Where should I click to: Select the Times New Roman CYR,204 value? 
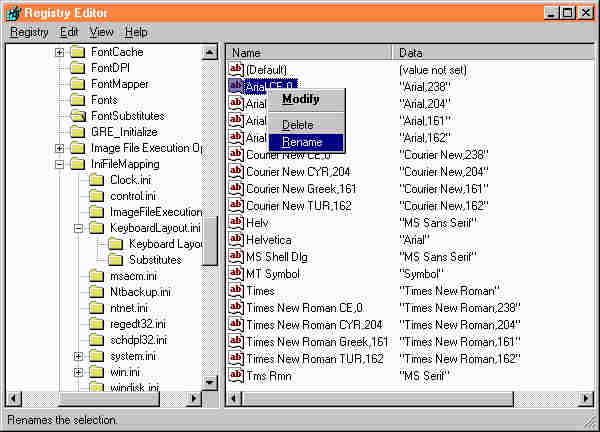[314, 325]
